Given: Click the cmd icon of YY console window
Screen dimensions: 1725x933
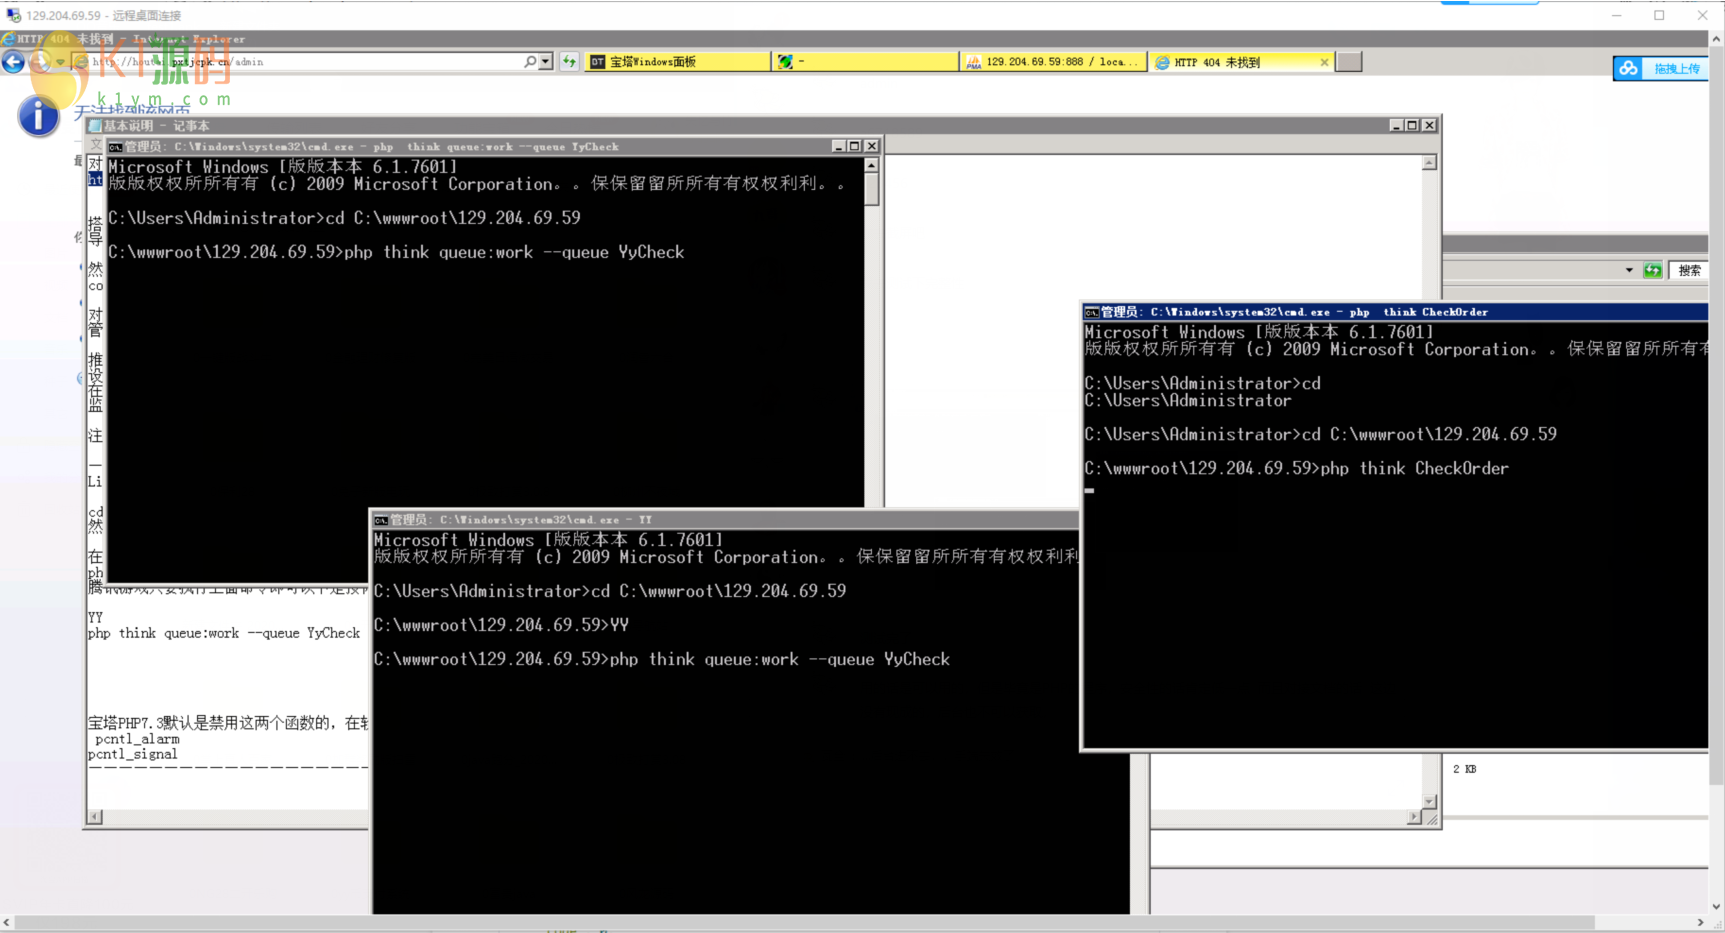Looking at the screenshot, I should click(381, 520).
